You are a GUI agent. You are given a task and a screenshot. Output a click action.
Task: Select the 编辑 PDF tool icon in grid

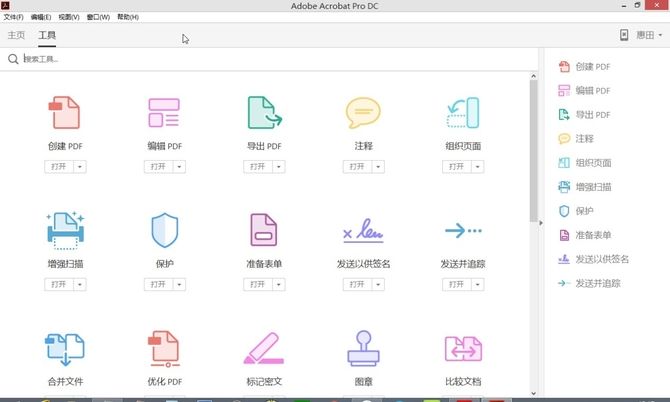164,113
